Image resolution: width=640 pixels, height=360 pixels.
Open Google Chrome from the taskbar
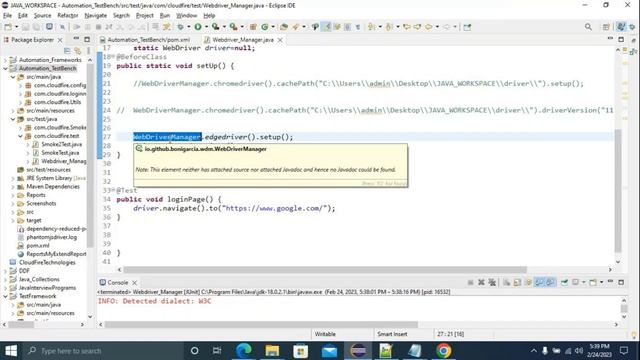[x=443, y=351]
